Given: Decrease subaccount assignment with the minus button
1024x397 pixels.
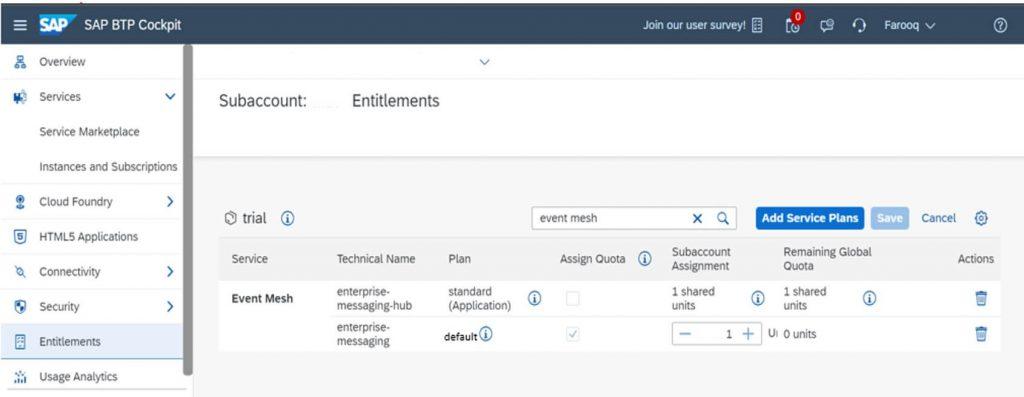Looking at the screenshot, I should [684, 334].
